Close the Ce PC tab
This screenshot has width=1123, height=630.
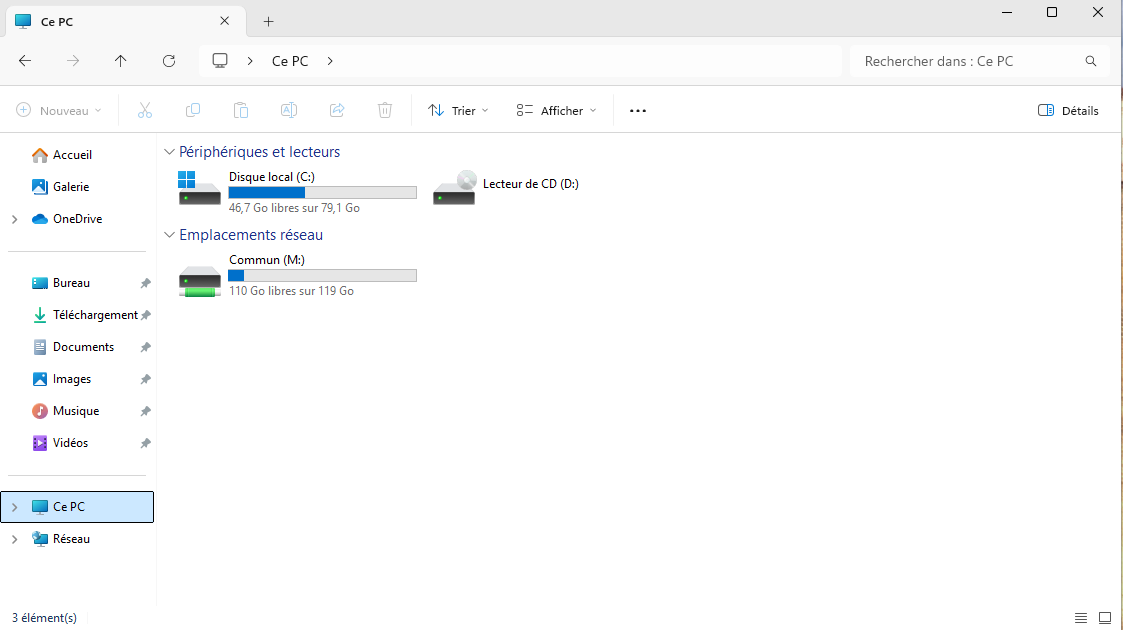[224, 21]
